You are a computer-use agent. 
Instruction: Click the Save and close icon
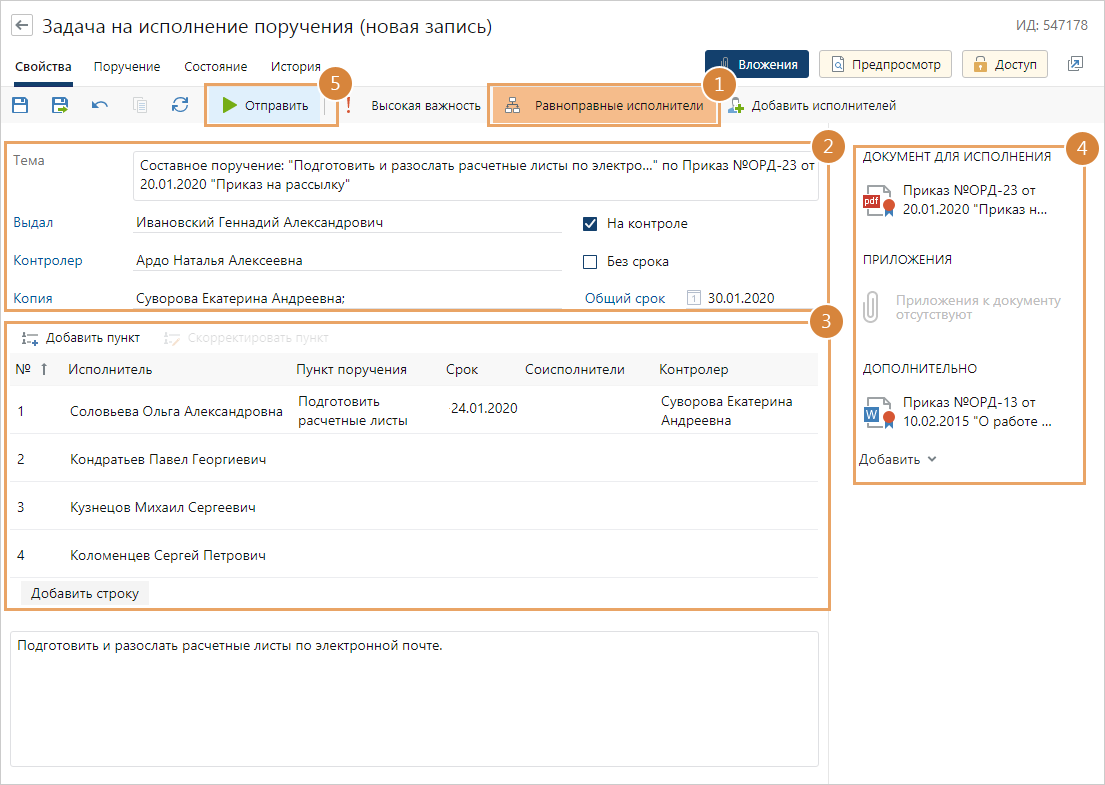tap(60, 105)
